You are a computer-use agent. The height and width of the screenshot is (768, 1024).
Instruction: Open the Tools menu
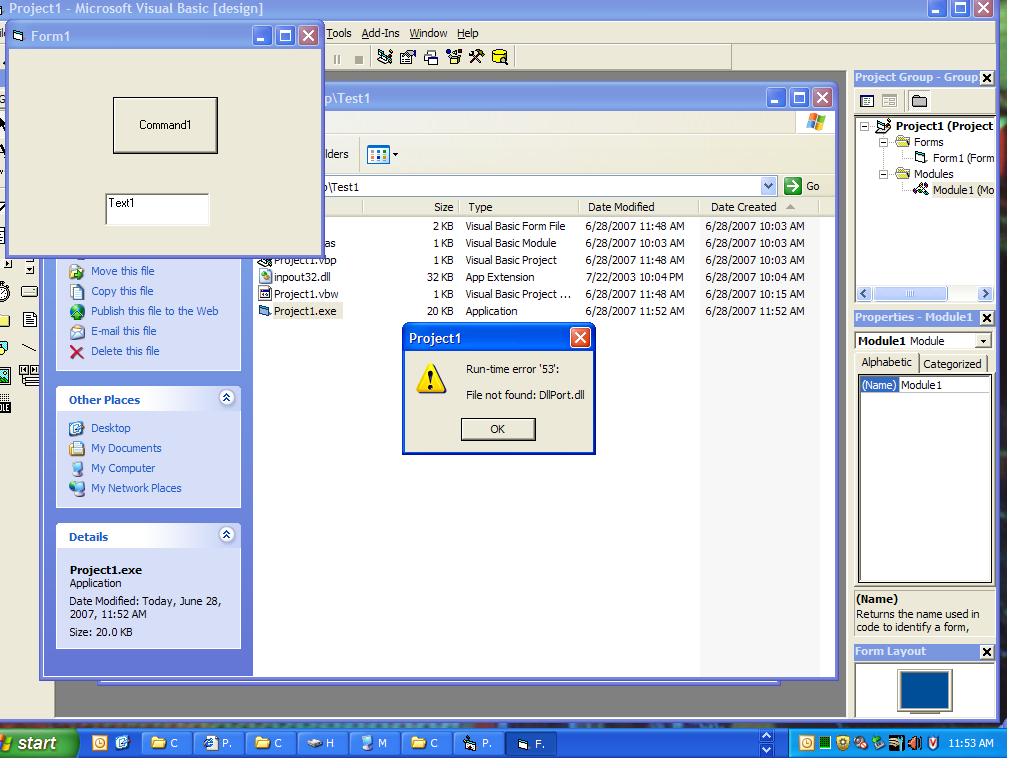339,33
